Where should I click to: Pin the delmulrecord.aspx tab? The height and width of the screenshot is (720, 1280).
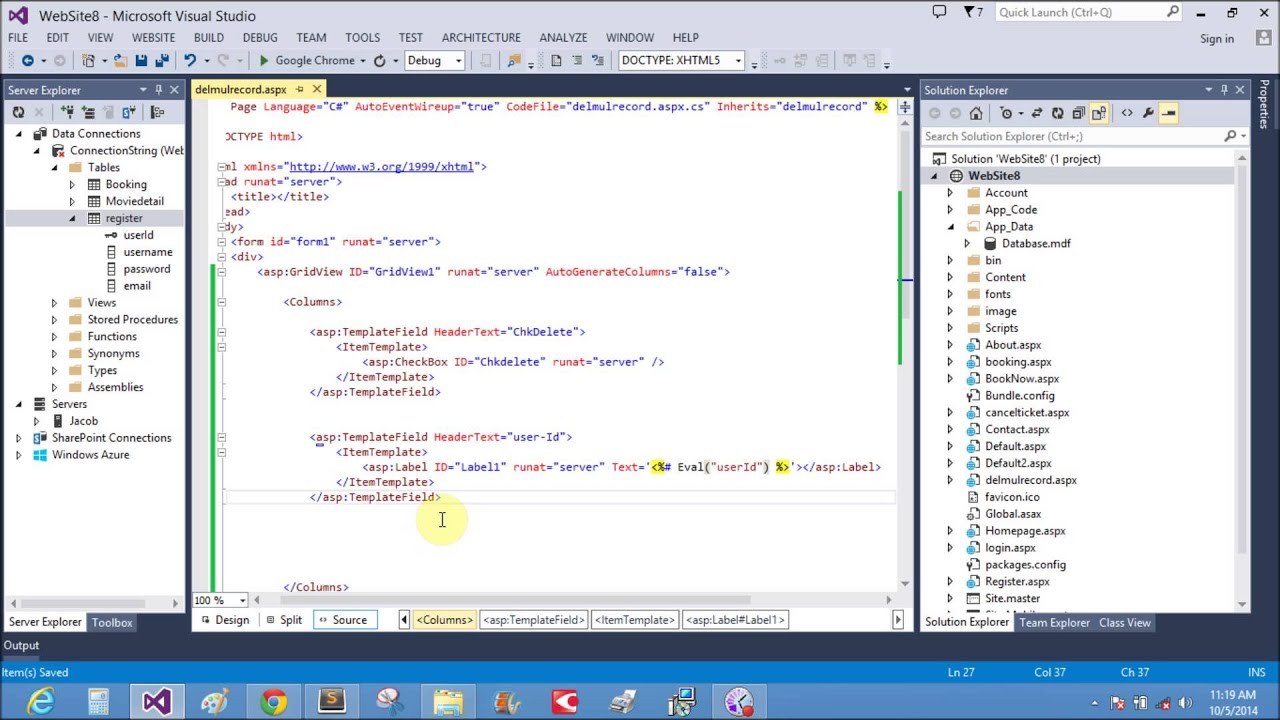299,90
